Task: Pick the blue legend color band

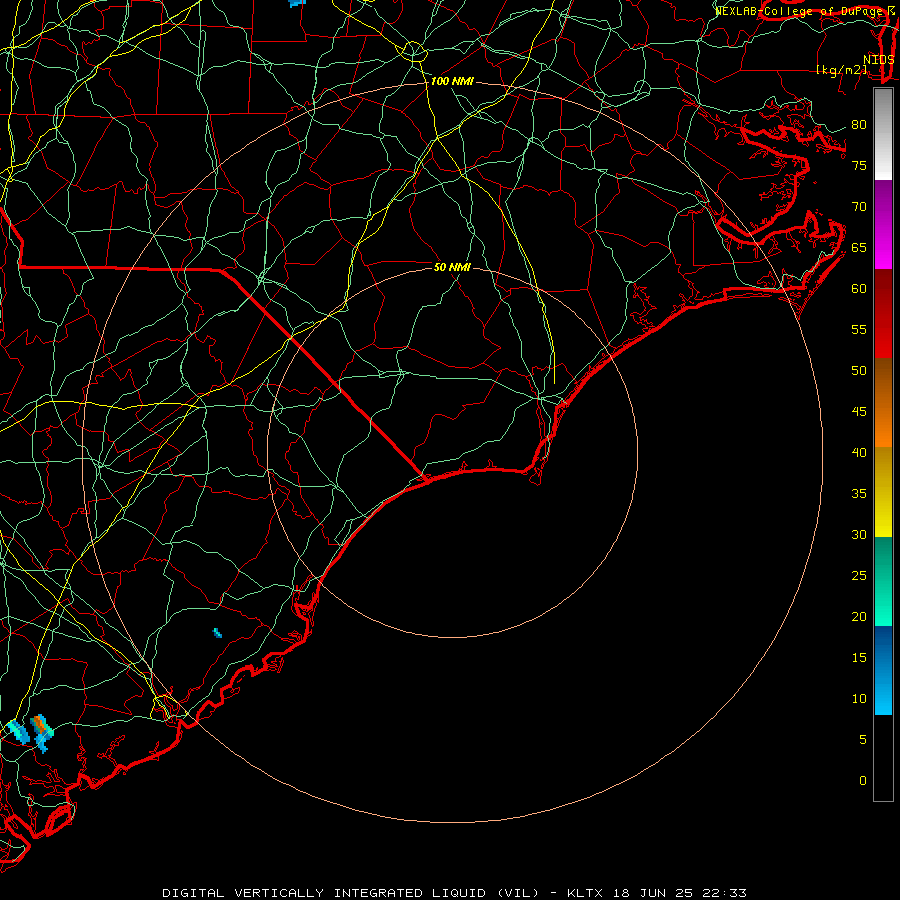Action: [883, 670]
